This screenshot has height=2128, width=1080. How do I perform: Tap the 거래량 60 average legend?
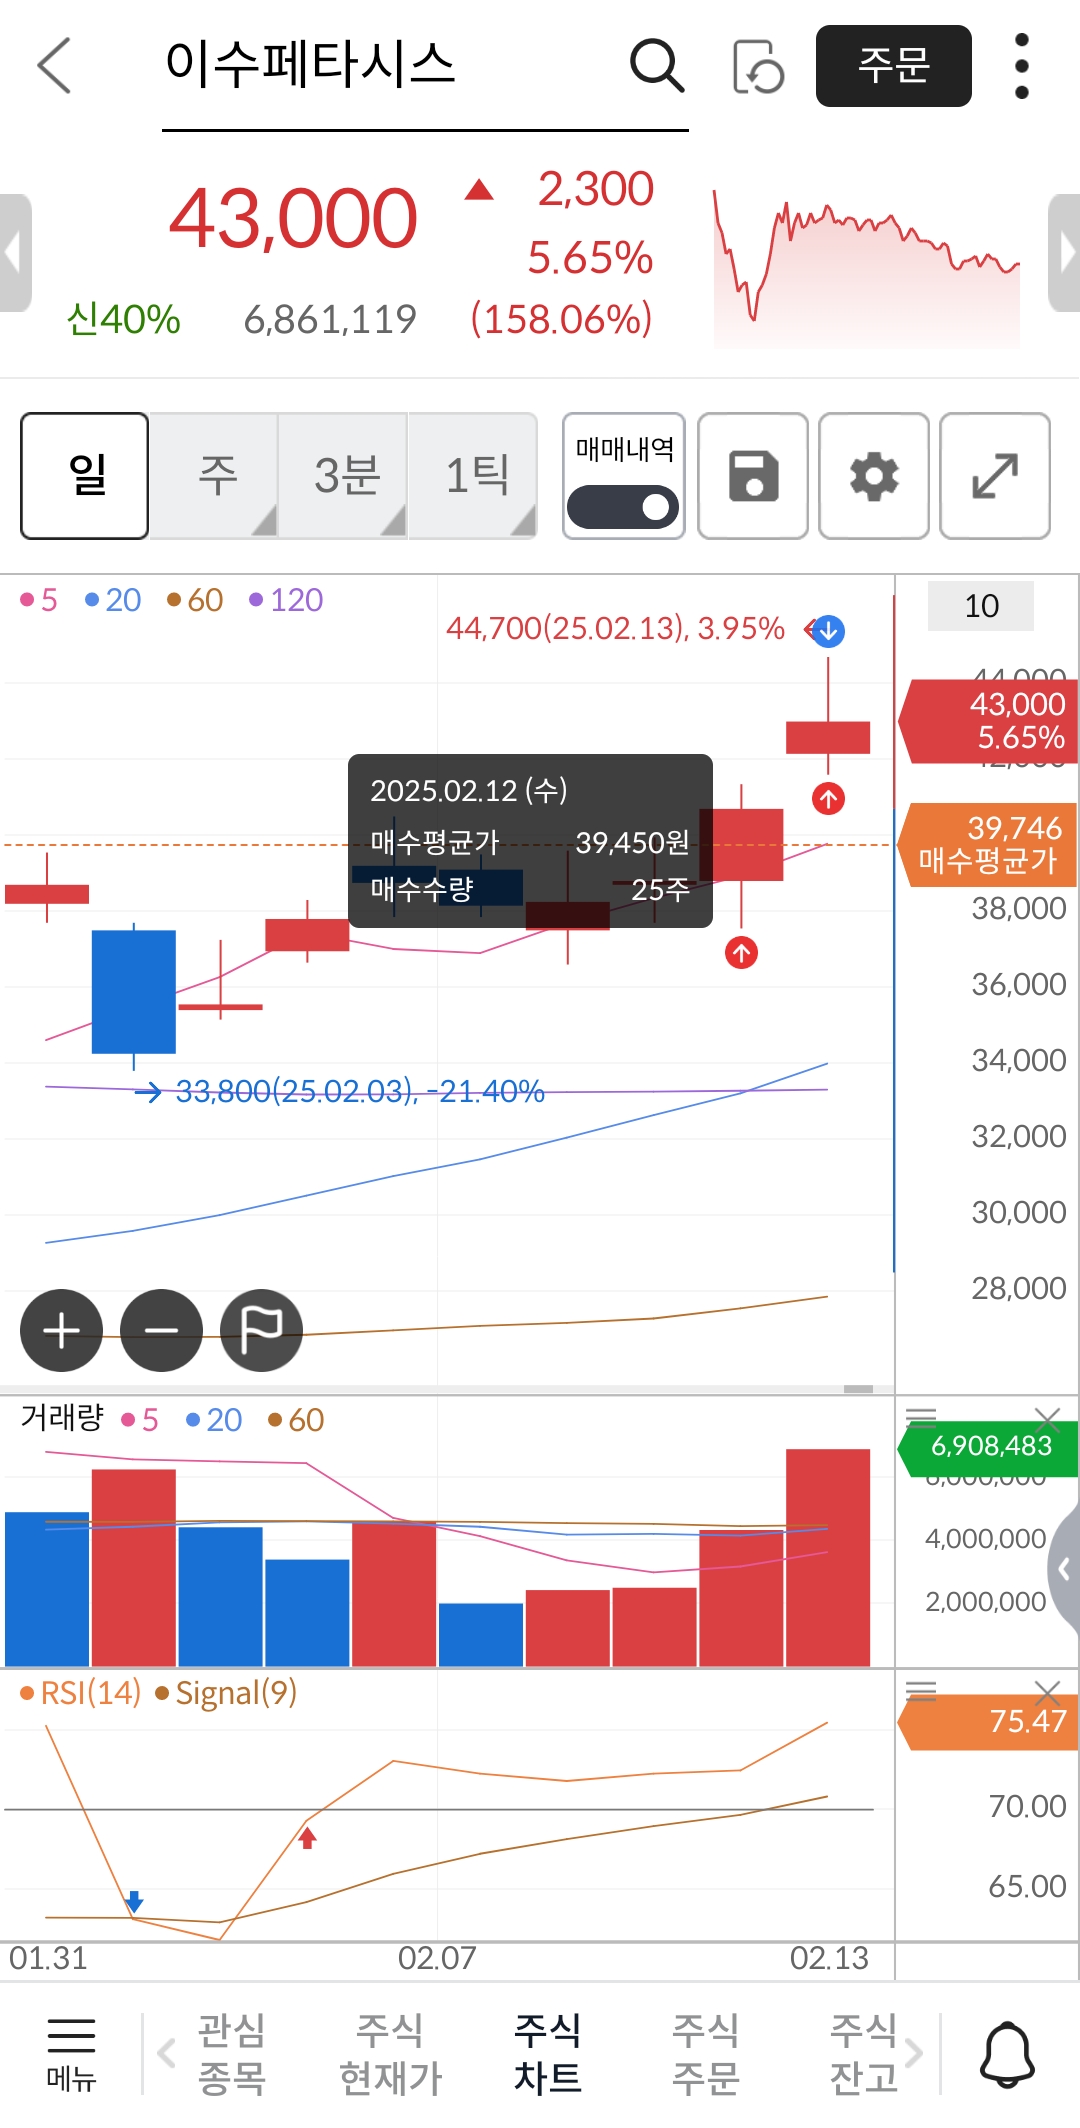(296, 1420)
